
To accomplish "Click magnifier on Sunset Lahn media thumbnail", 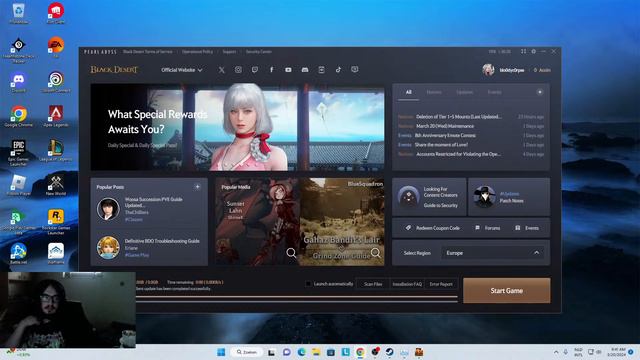I will pos(291,253).
